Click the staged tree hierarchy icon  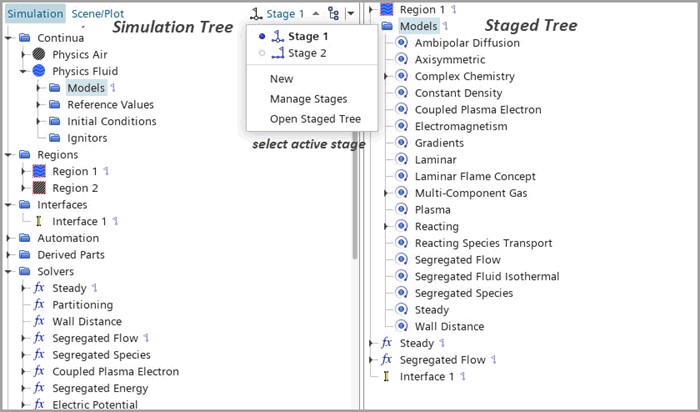click(x=334, y=14)
